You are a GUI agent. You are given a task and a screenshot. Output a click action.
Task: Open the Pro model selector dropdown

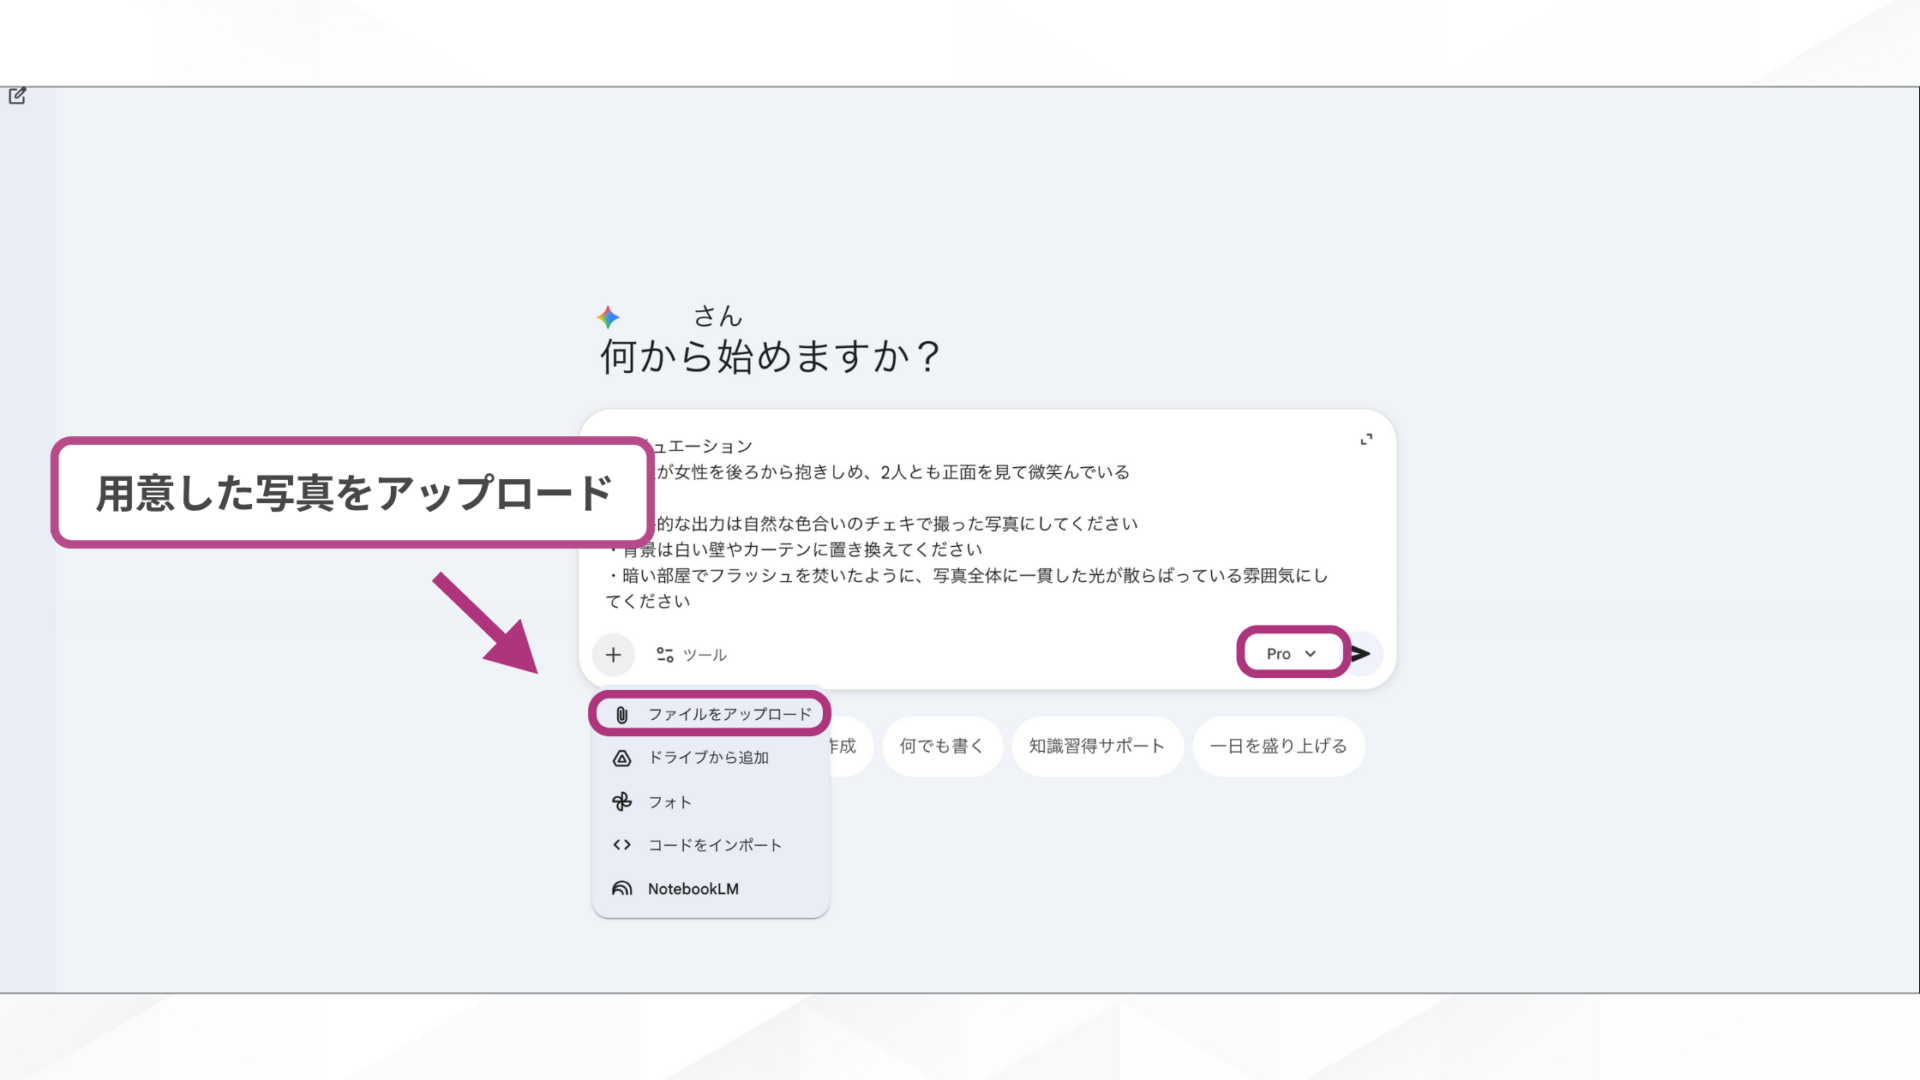point(1291,652)
